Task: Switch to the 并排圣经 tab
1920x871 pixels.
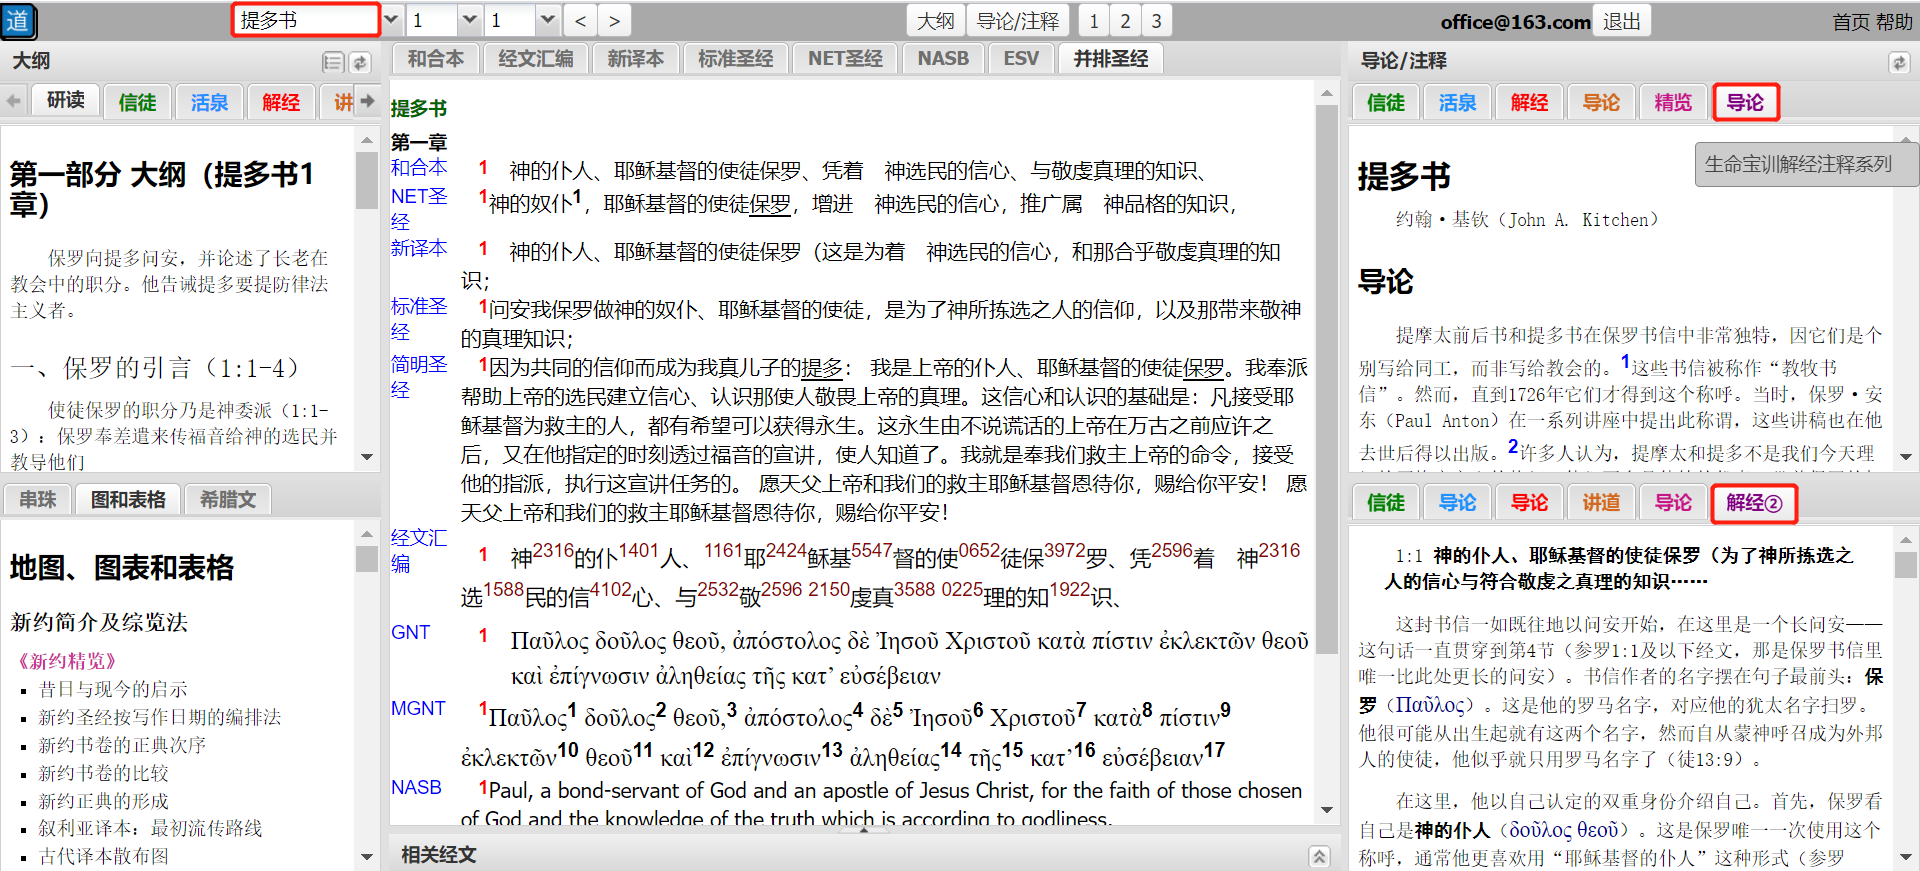Action: (1110, 59)
